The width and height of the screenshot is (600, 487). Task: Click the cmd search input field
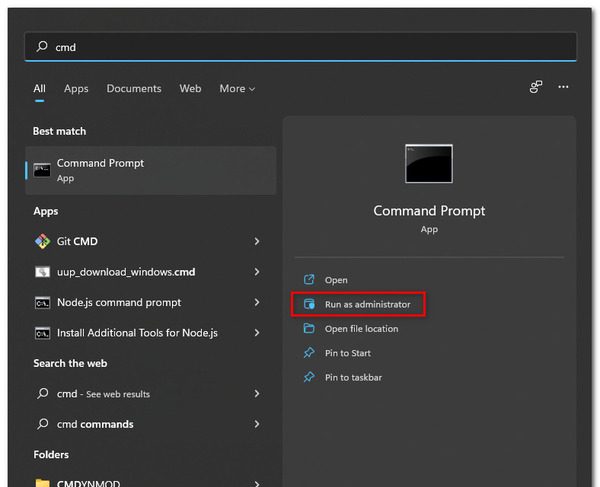(x=300, y=47)
